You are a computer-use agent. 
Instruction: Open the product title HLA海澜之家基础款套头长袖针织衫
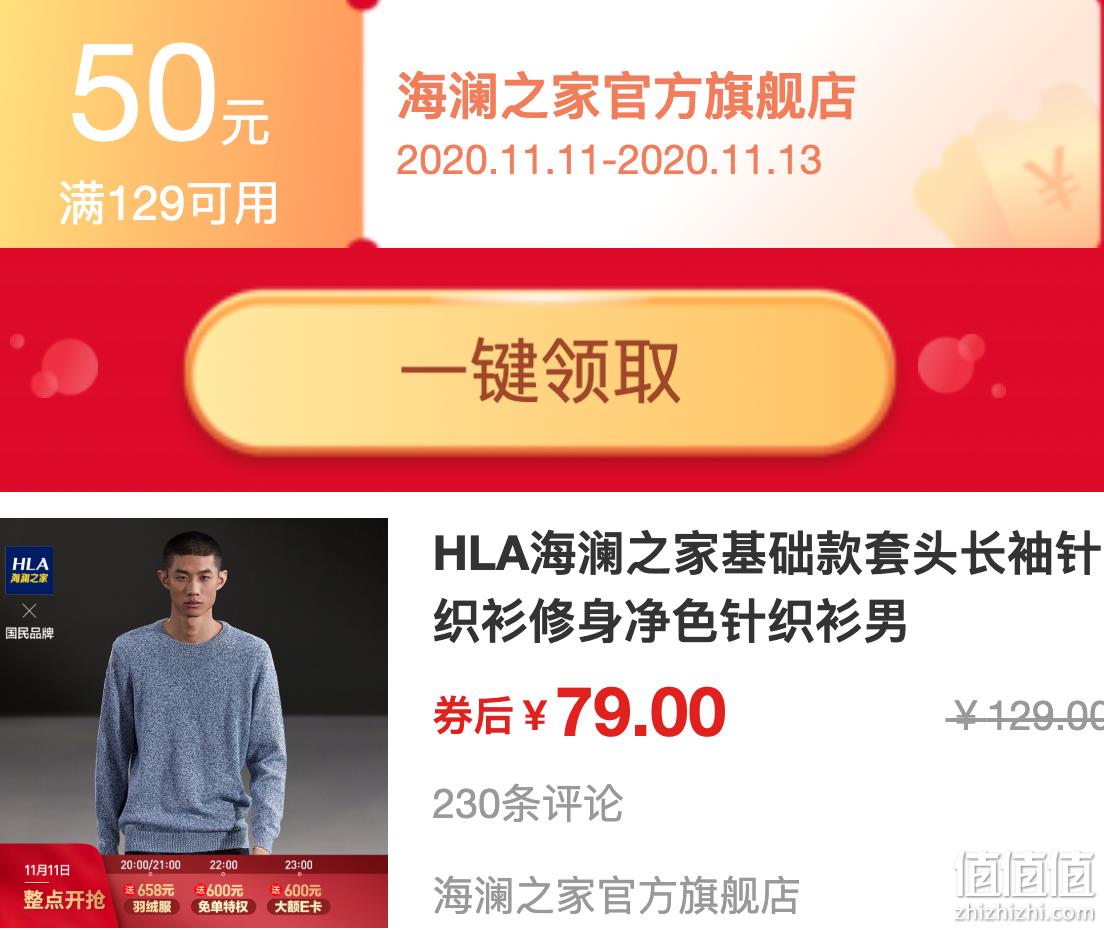[x=767, y=588]
